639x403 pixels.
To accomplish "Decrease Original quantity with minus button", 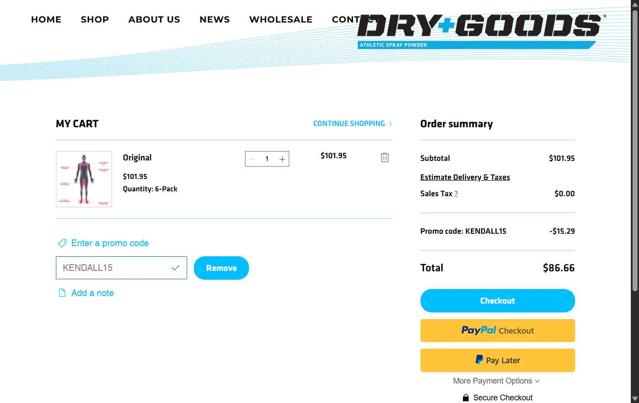I will coord(252,159).
